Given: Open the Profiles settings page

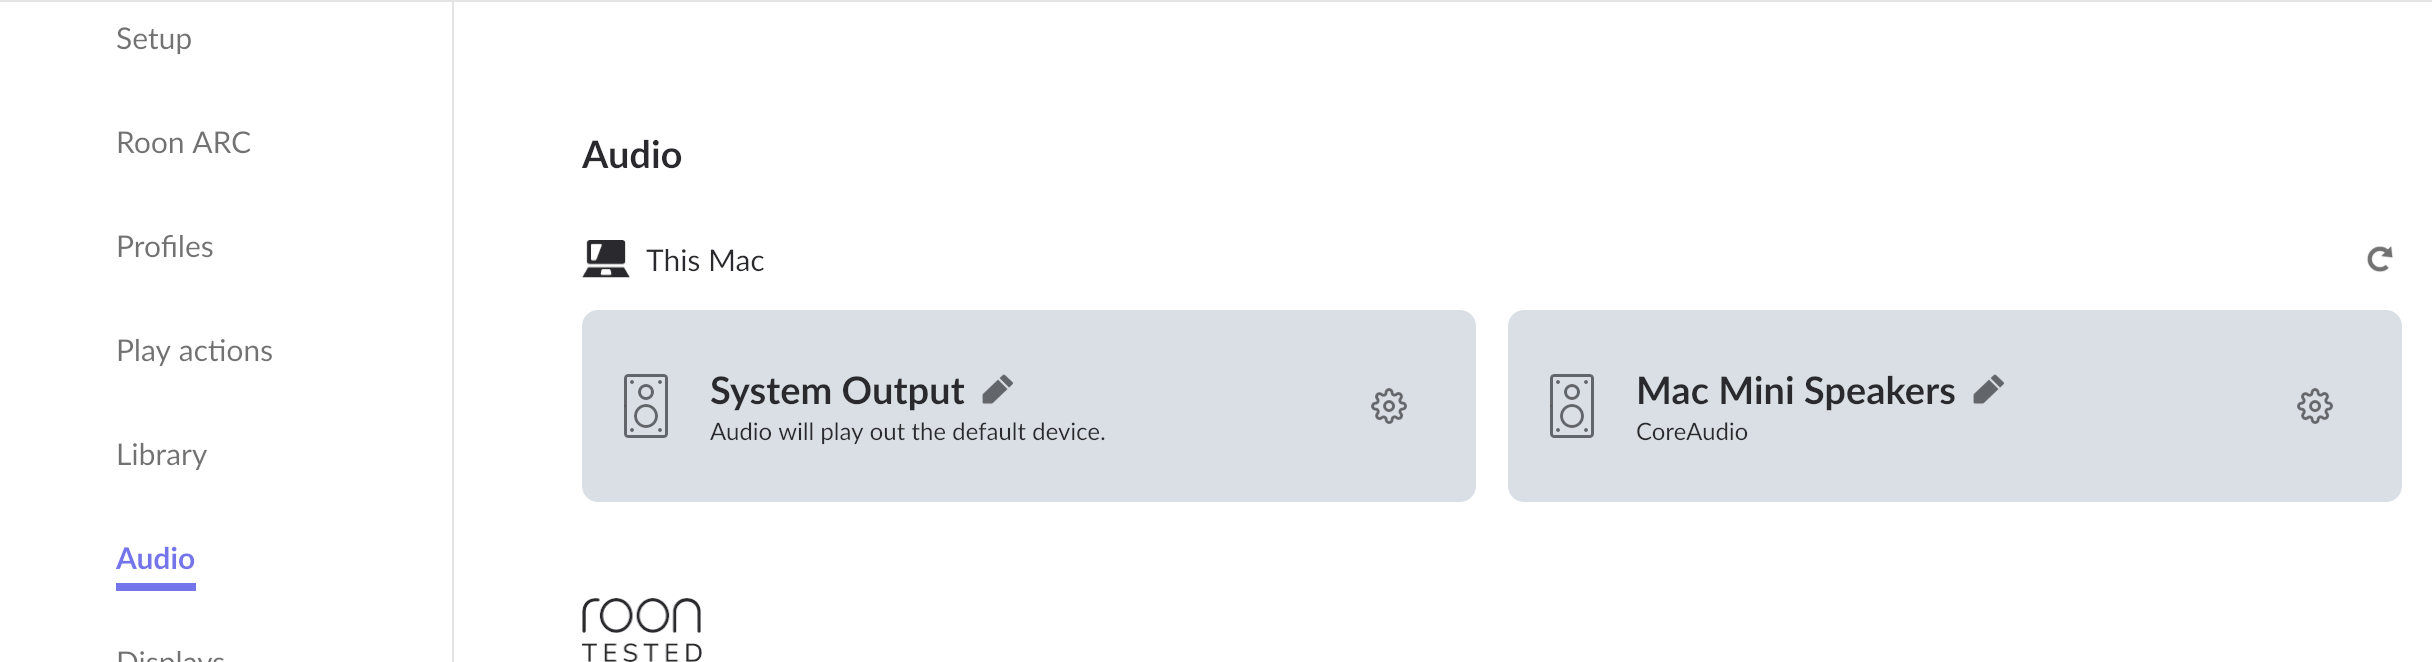Looking at the screenshot, I should (165, 247).
